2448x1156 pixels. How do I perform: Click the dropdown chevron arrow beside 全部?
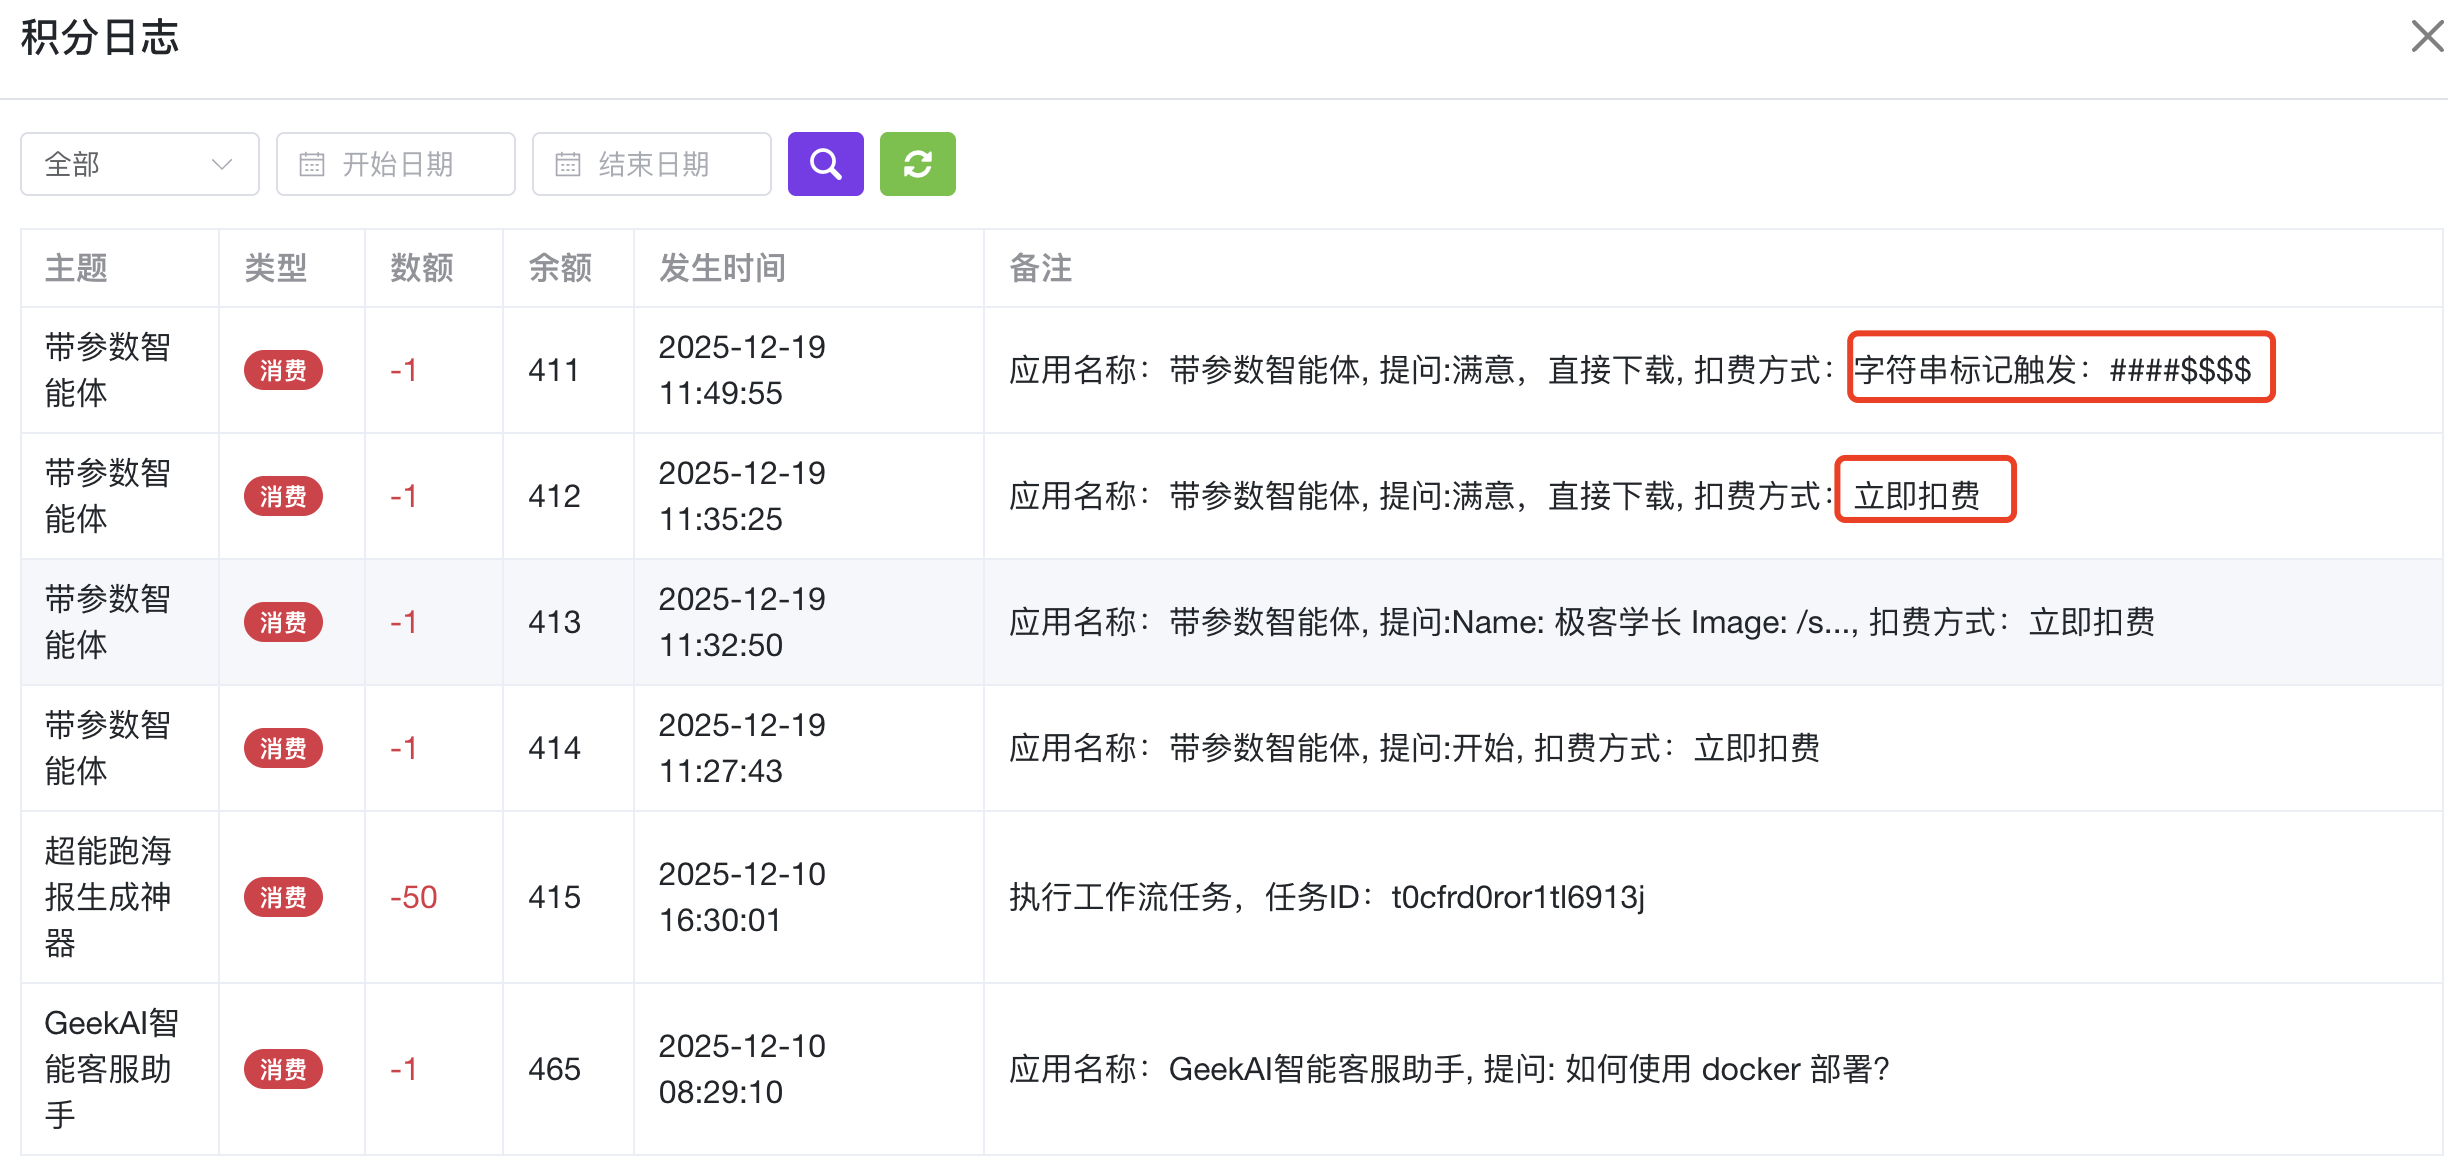pyautogui.click(x=222, y=164)
